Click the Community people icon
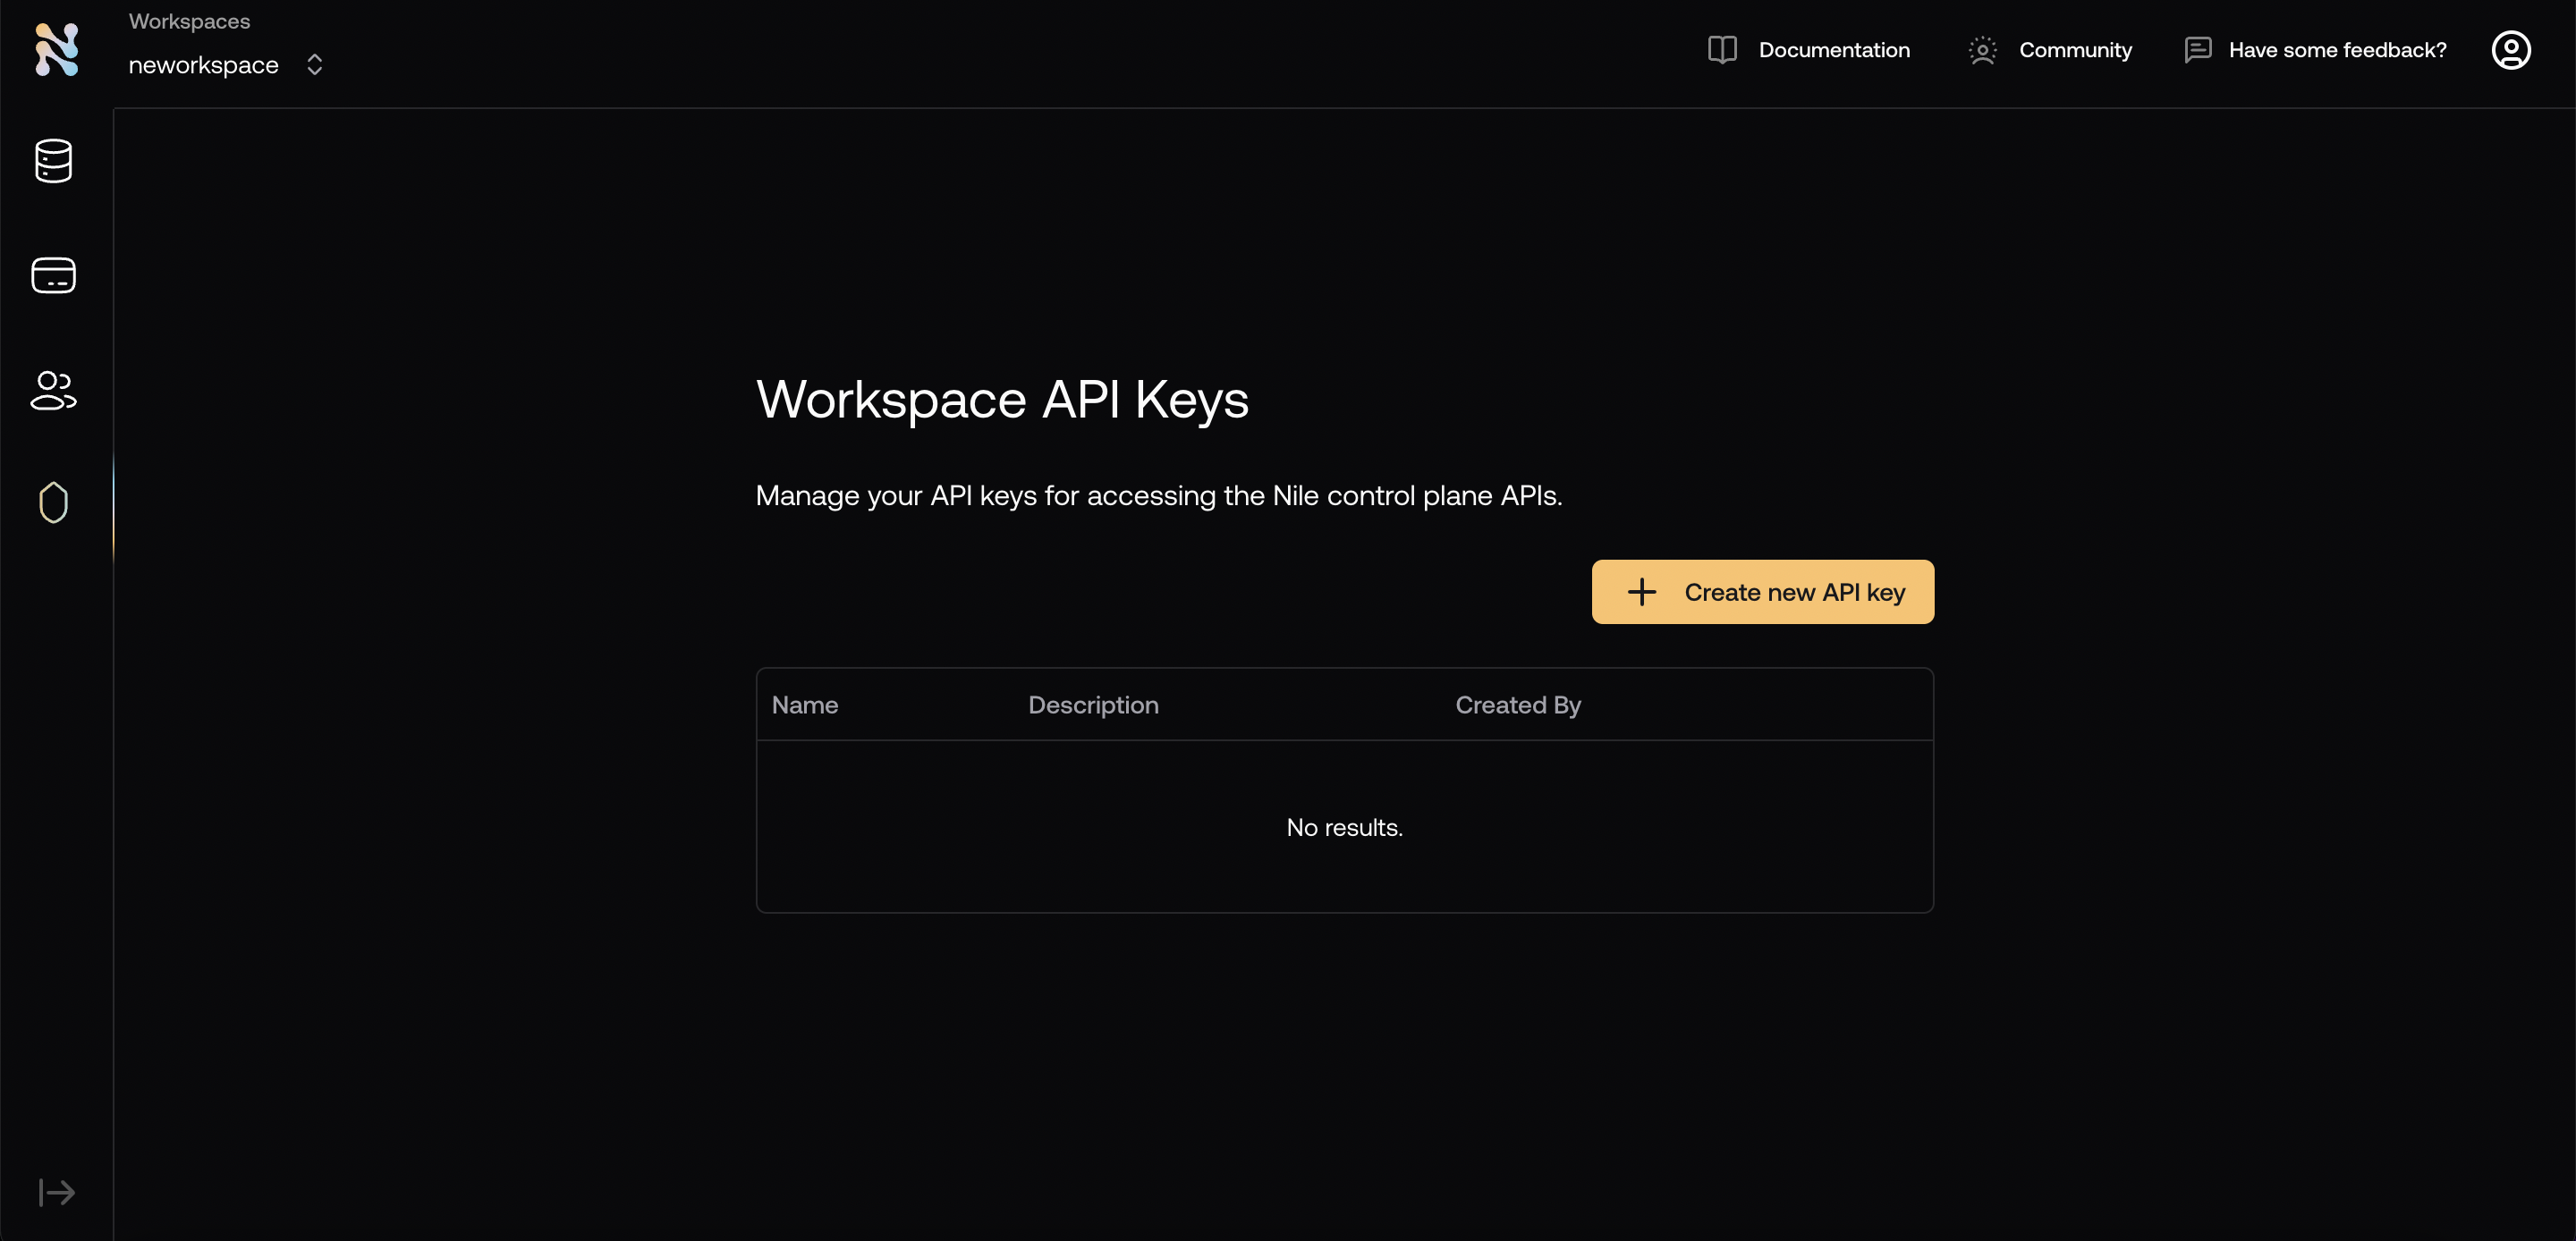The width and height of the screenshot is (2576, 1241). (x=1982, y=50)
